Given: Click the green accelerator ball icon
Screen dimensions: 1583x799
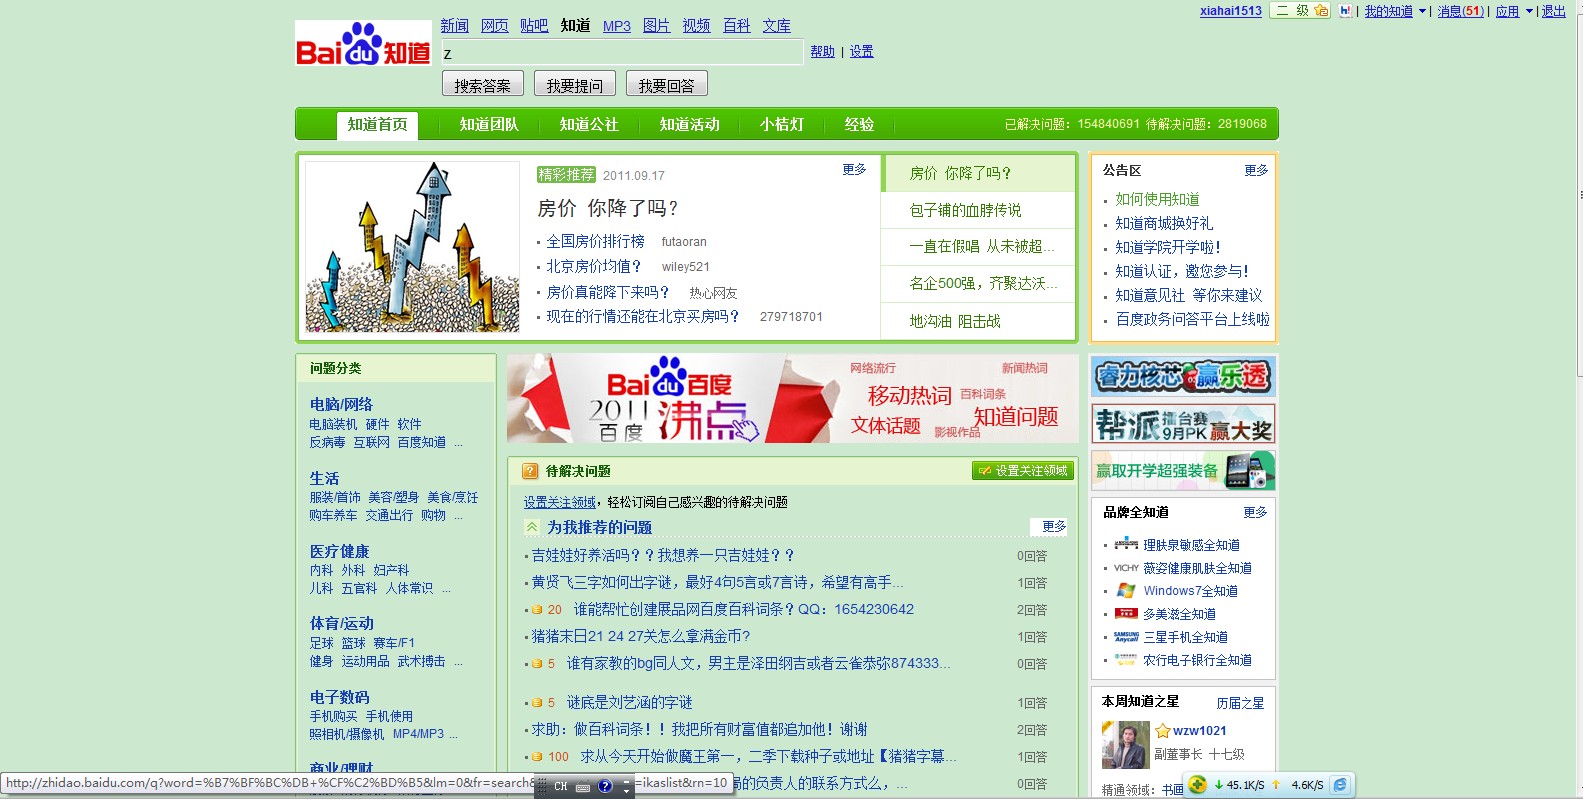Looking at the screenshot, I should [1198, 785].
